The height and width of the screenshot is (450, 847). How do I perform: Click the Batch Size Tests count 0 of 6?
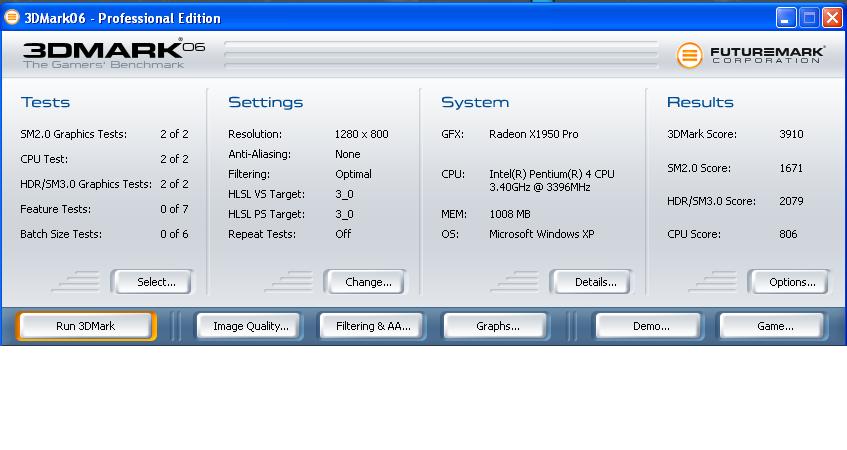174,234
